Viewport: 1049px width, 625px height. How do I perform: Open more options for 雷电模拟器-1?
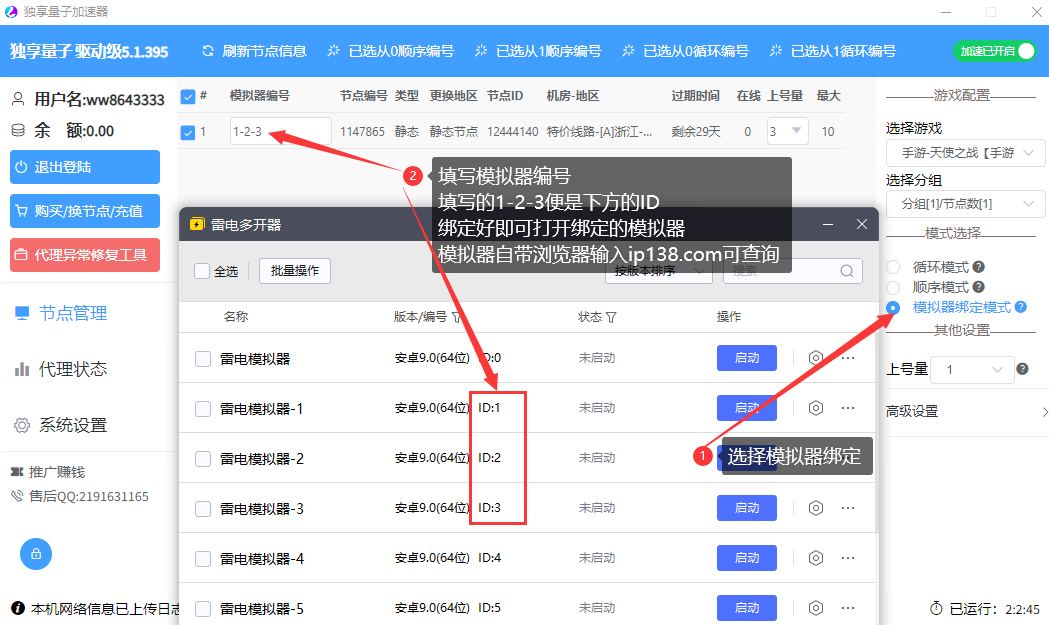[x=848, y=408]
